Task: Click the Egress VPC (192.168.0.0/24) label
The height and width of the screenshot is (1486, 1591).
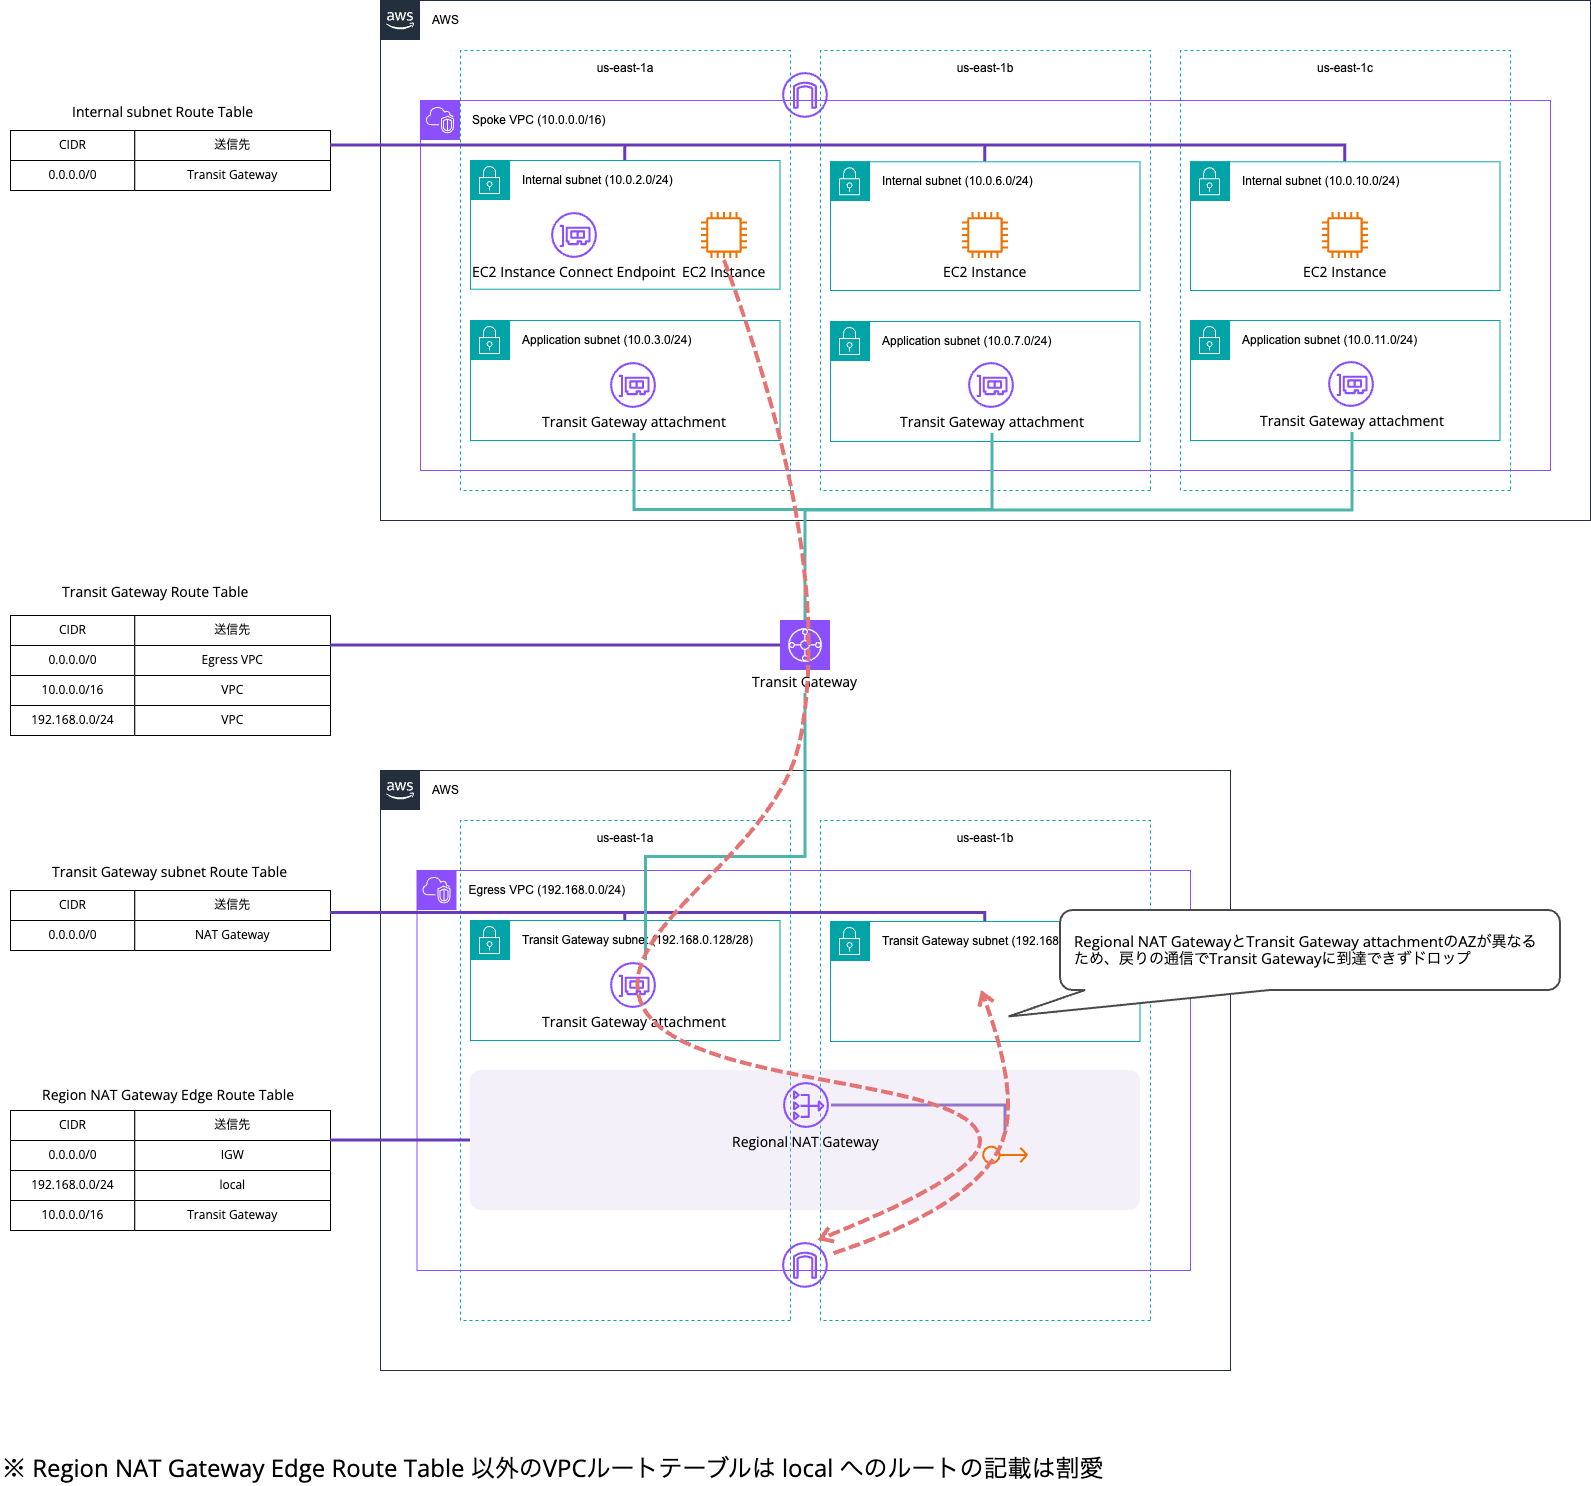Action: [547, 890]
